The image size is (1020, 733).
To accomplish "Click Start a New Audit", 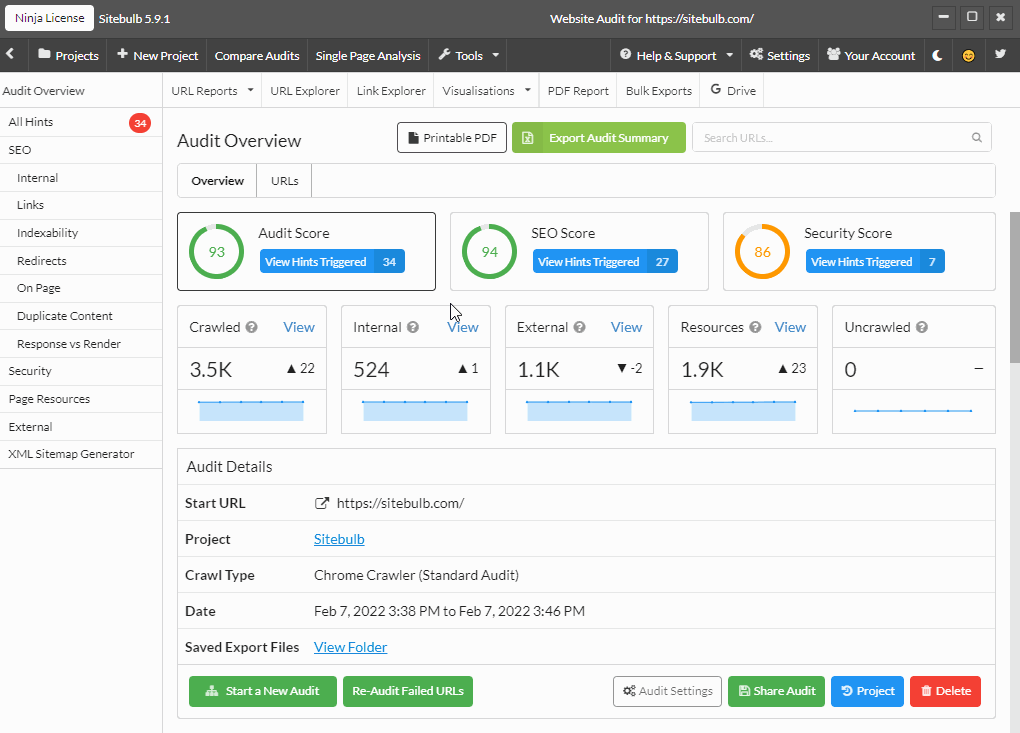I will pos(263,691).
